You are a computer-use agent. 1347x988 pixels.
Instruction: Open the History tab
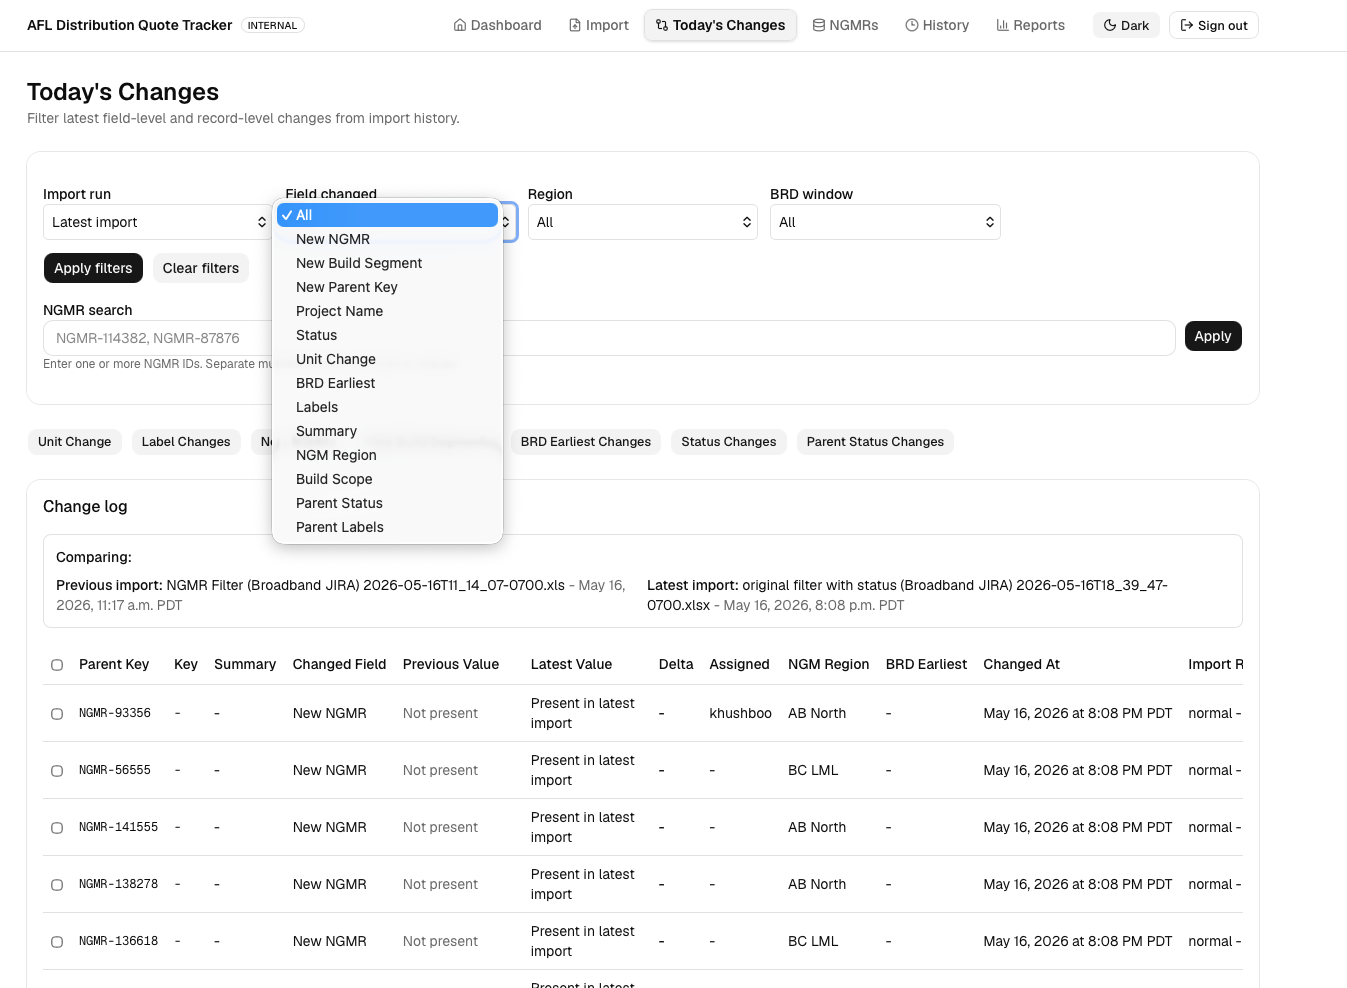[x=937, y=25]
